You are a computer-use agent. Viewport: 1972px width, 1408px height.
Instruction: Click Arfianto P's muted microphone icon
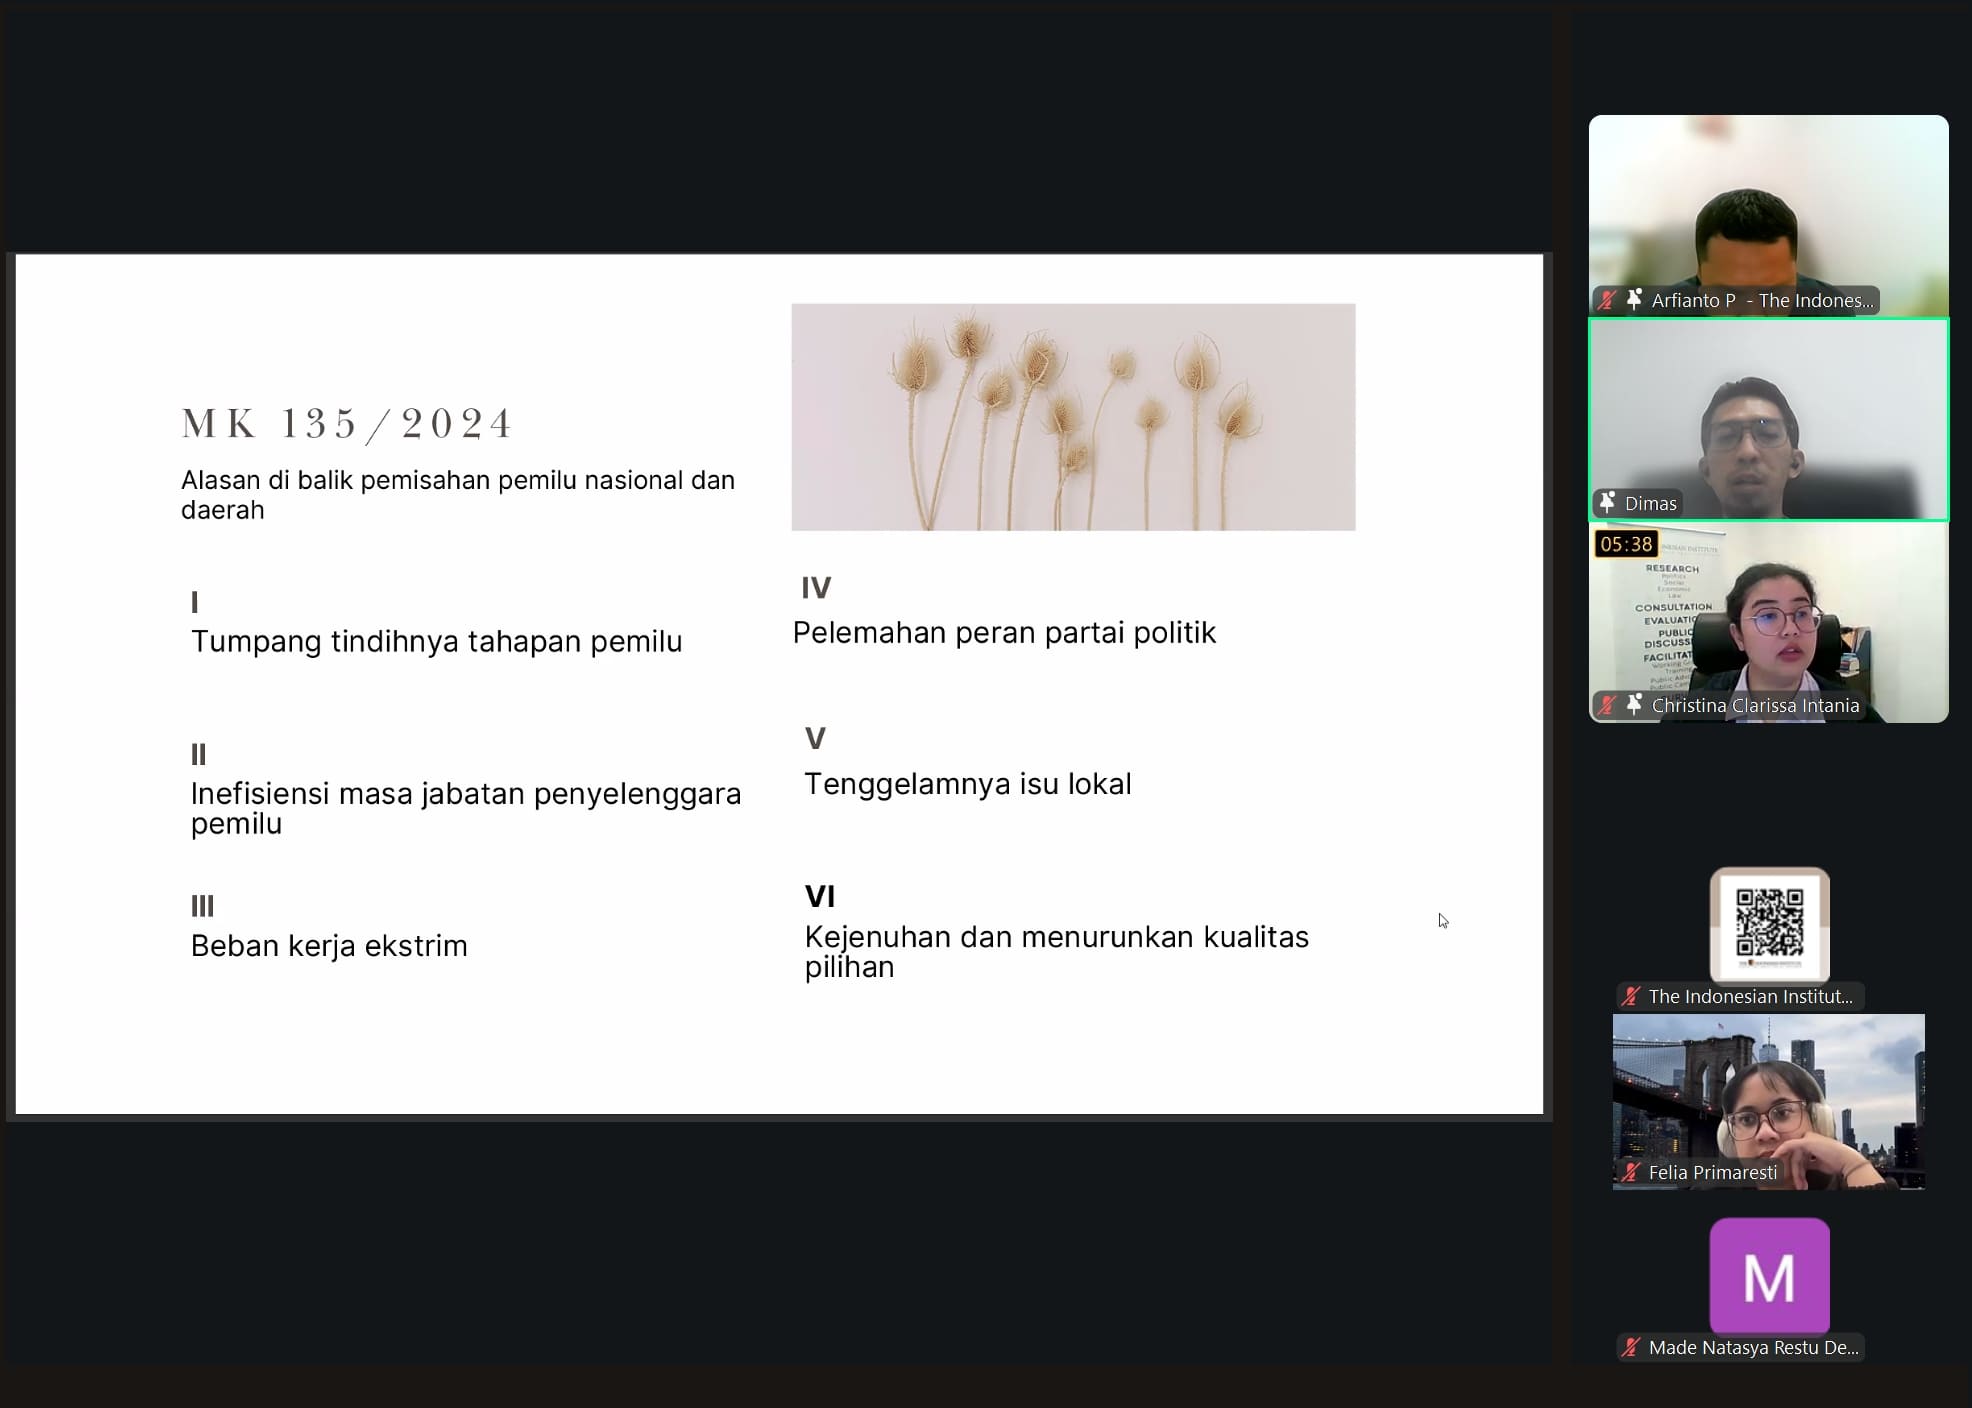tap(1607, 300)
